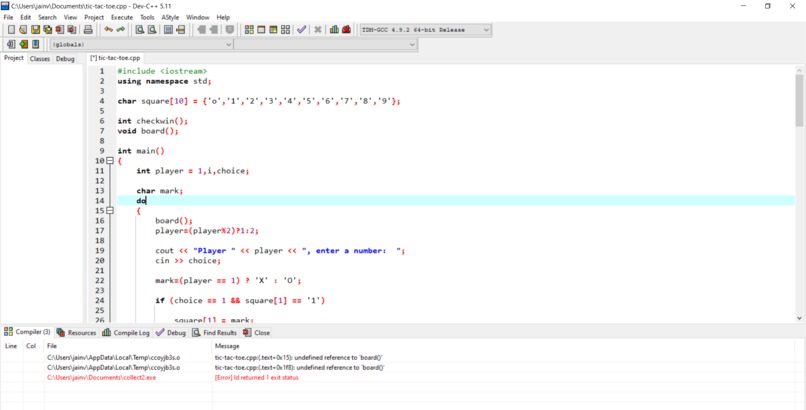Image resolution: width=806 pixels, height=410 pixels.
Task: Click the grayed back navigation arrow icon
Action: [202, 30]
